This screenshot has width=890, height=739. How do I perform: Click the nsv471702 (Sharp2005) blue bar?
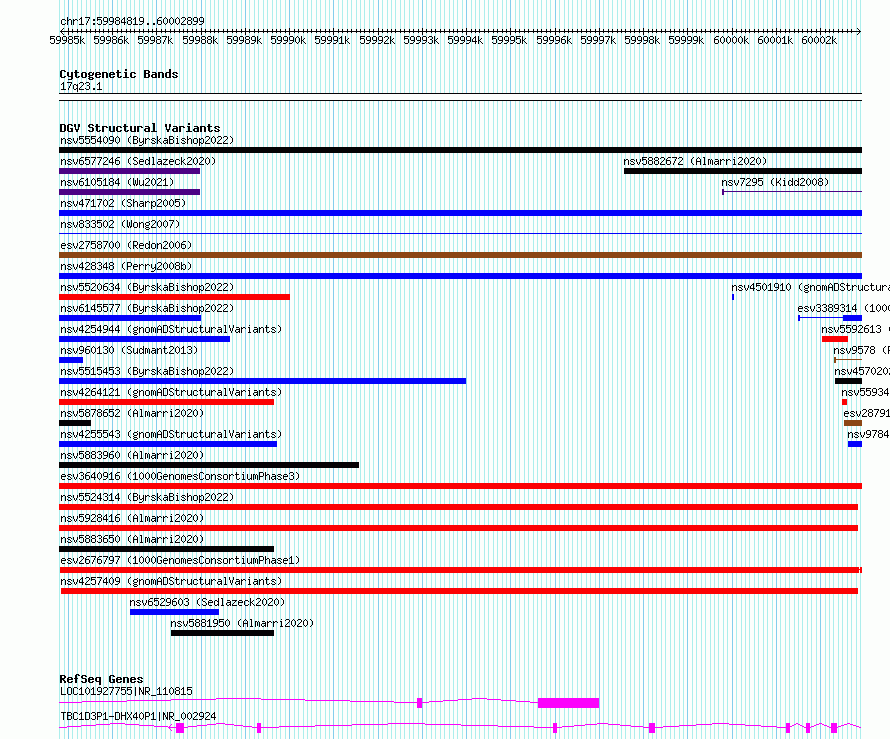point(460,213)
